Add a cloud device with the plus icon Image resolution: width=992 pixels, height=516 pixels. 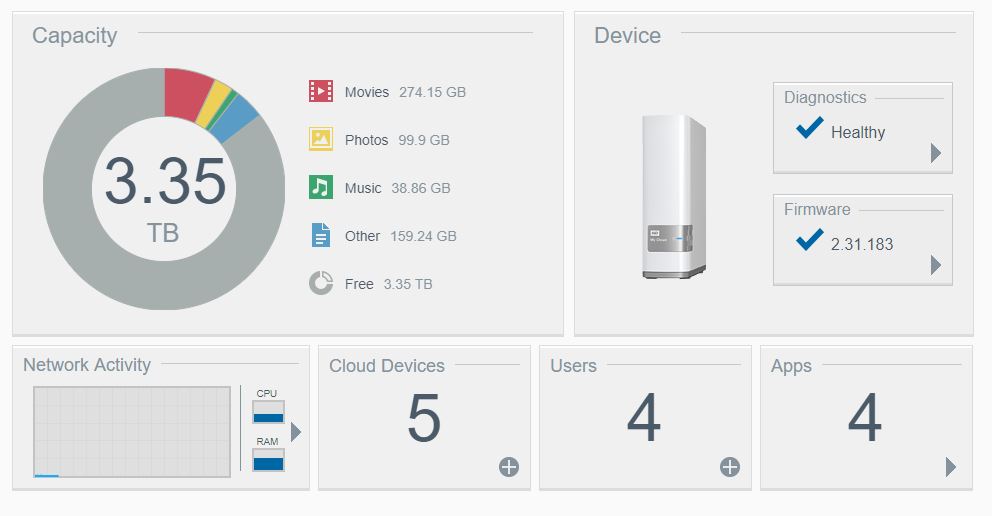pyautogui.click(x=509, y=467)
